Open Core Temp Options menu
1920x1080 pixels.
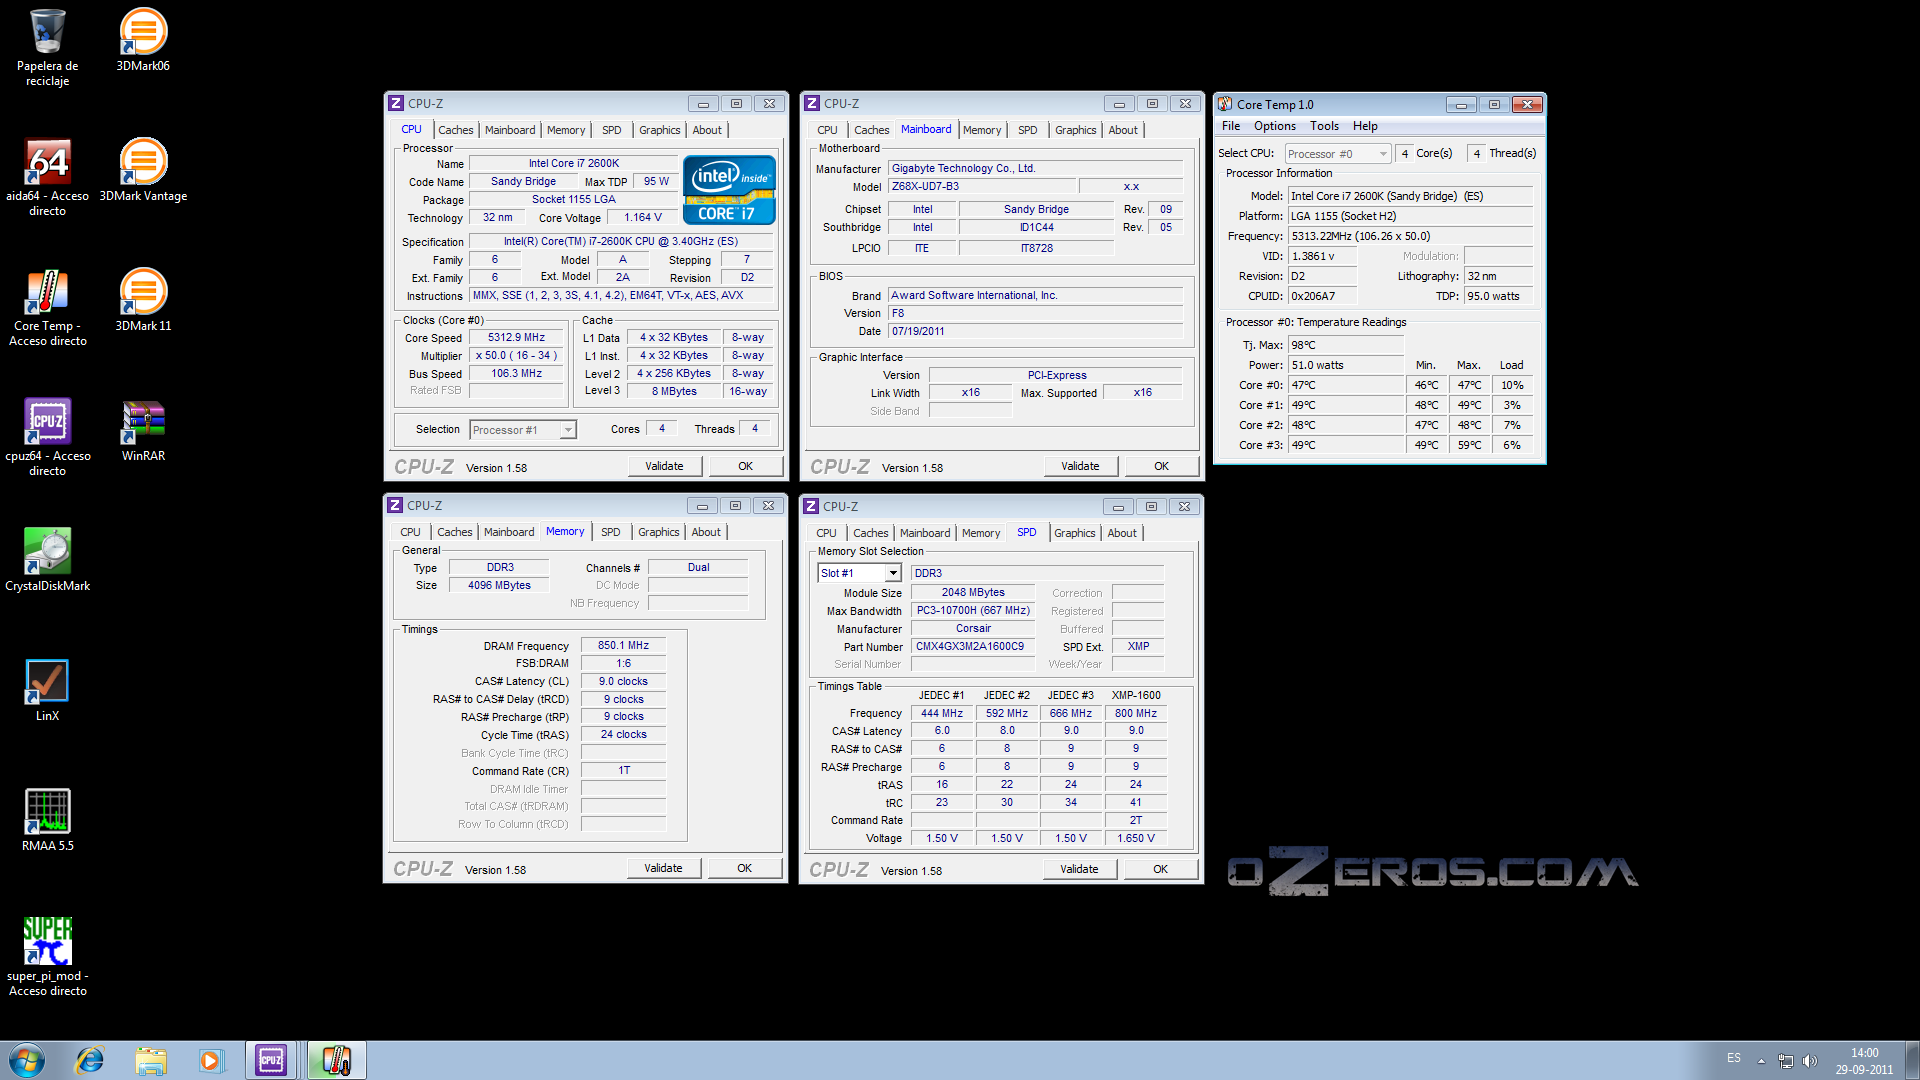coord(1274,126)
